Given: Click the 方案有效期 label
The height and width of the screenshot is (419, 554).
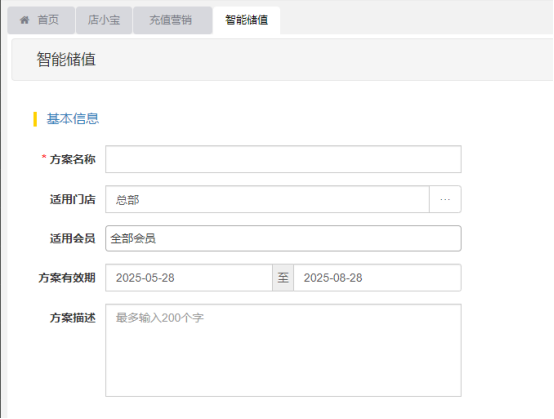Looking at the screenshot, I should 67,278.
